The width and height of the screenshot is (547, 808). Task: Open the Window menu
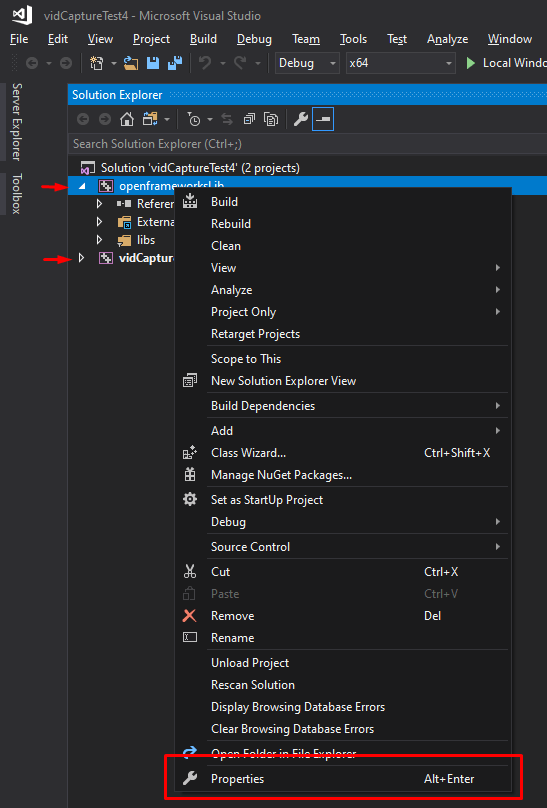pos(509,39)
